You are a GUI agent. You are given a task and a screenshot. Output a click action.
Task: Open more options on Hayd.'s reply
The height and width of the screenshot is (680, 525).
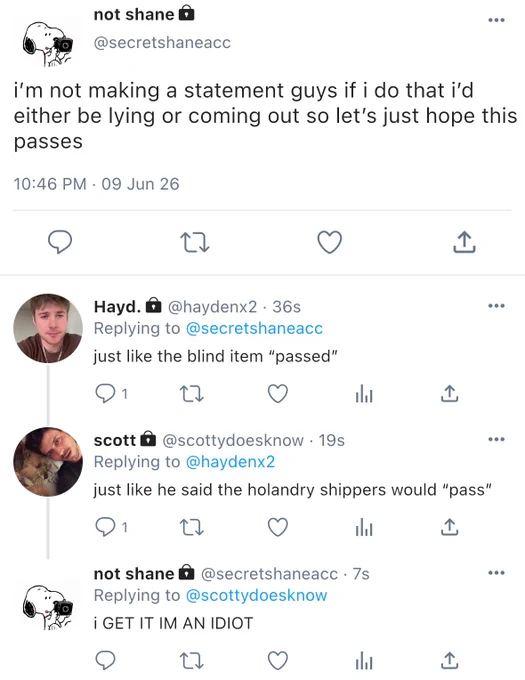pyautogui.click(x=496, y=306)
